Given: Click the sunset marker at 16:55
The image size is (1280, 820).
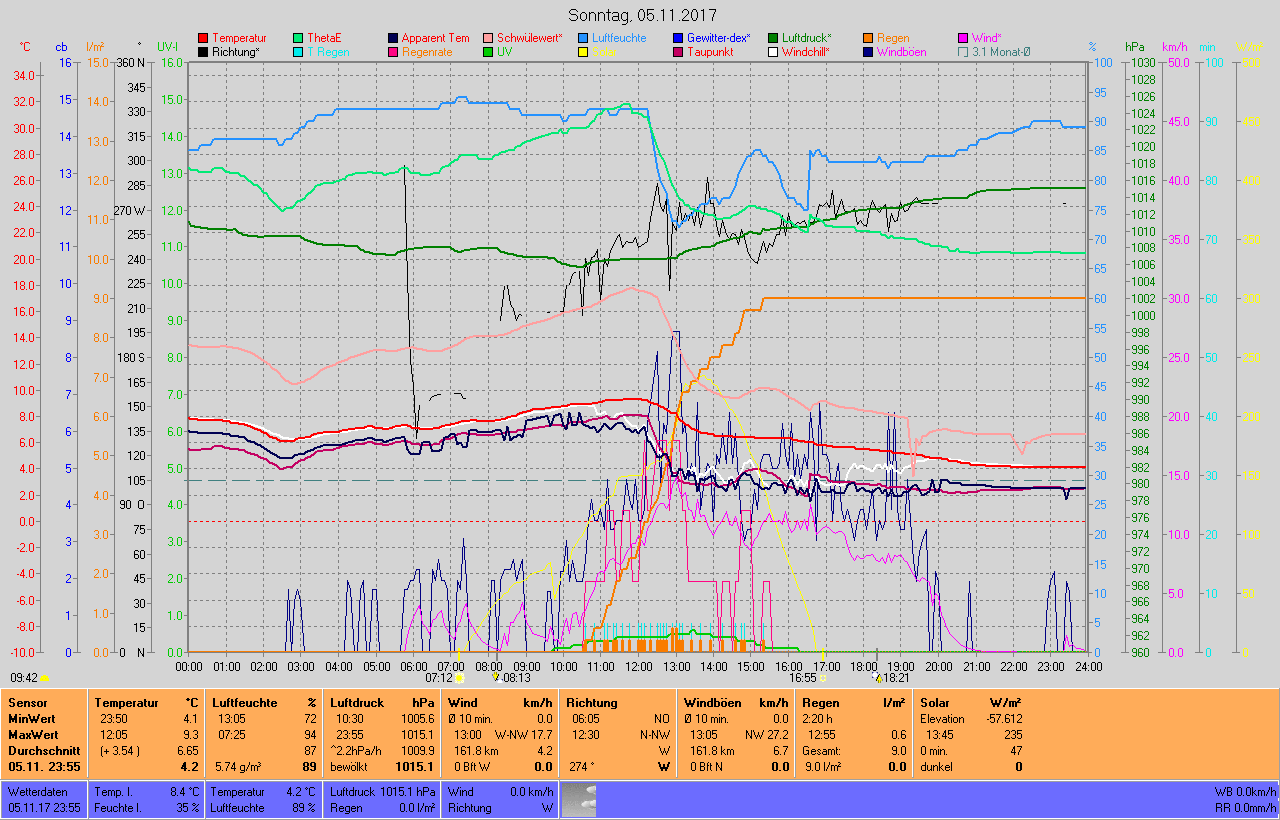Looking at the screenshot, I should 822,678.
